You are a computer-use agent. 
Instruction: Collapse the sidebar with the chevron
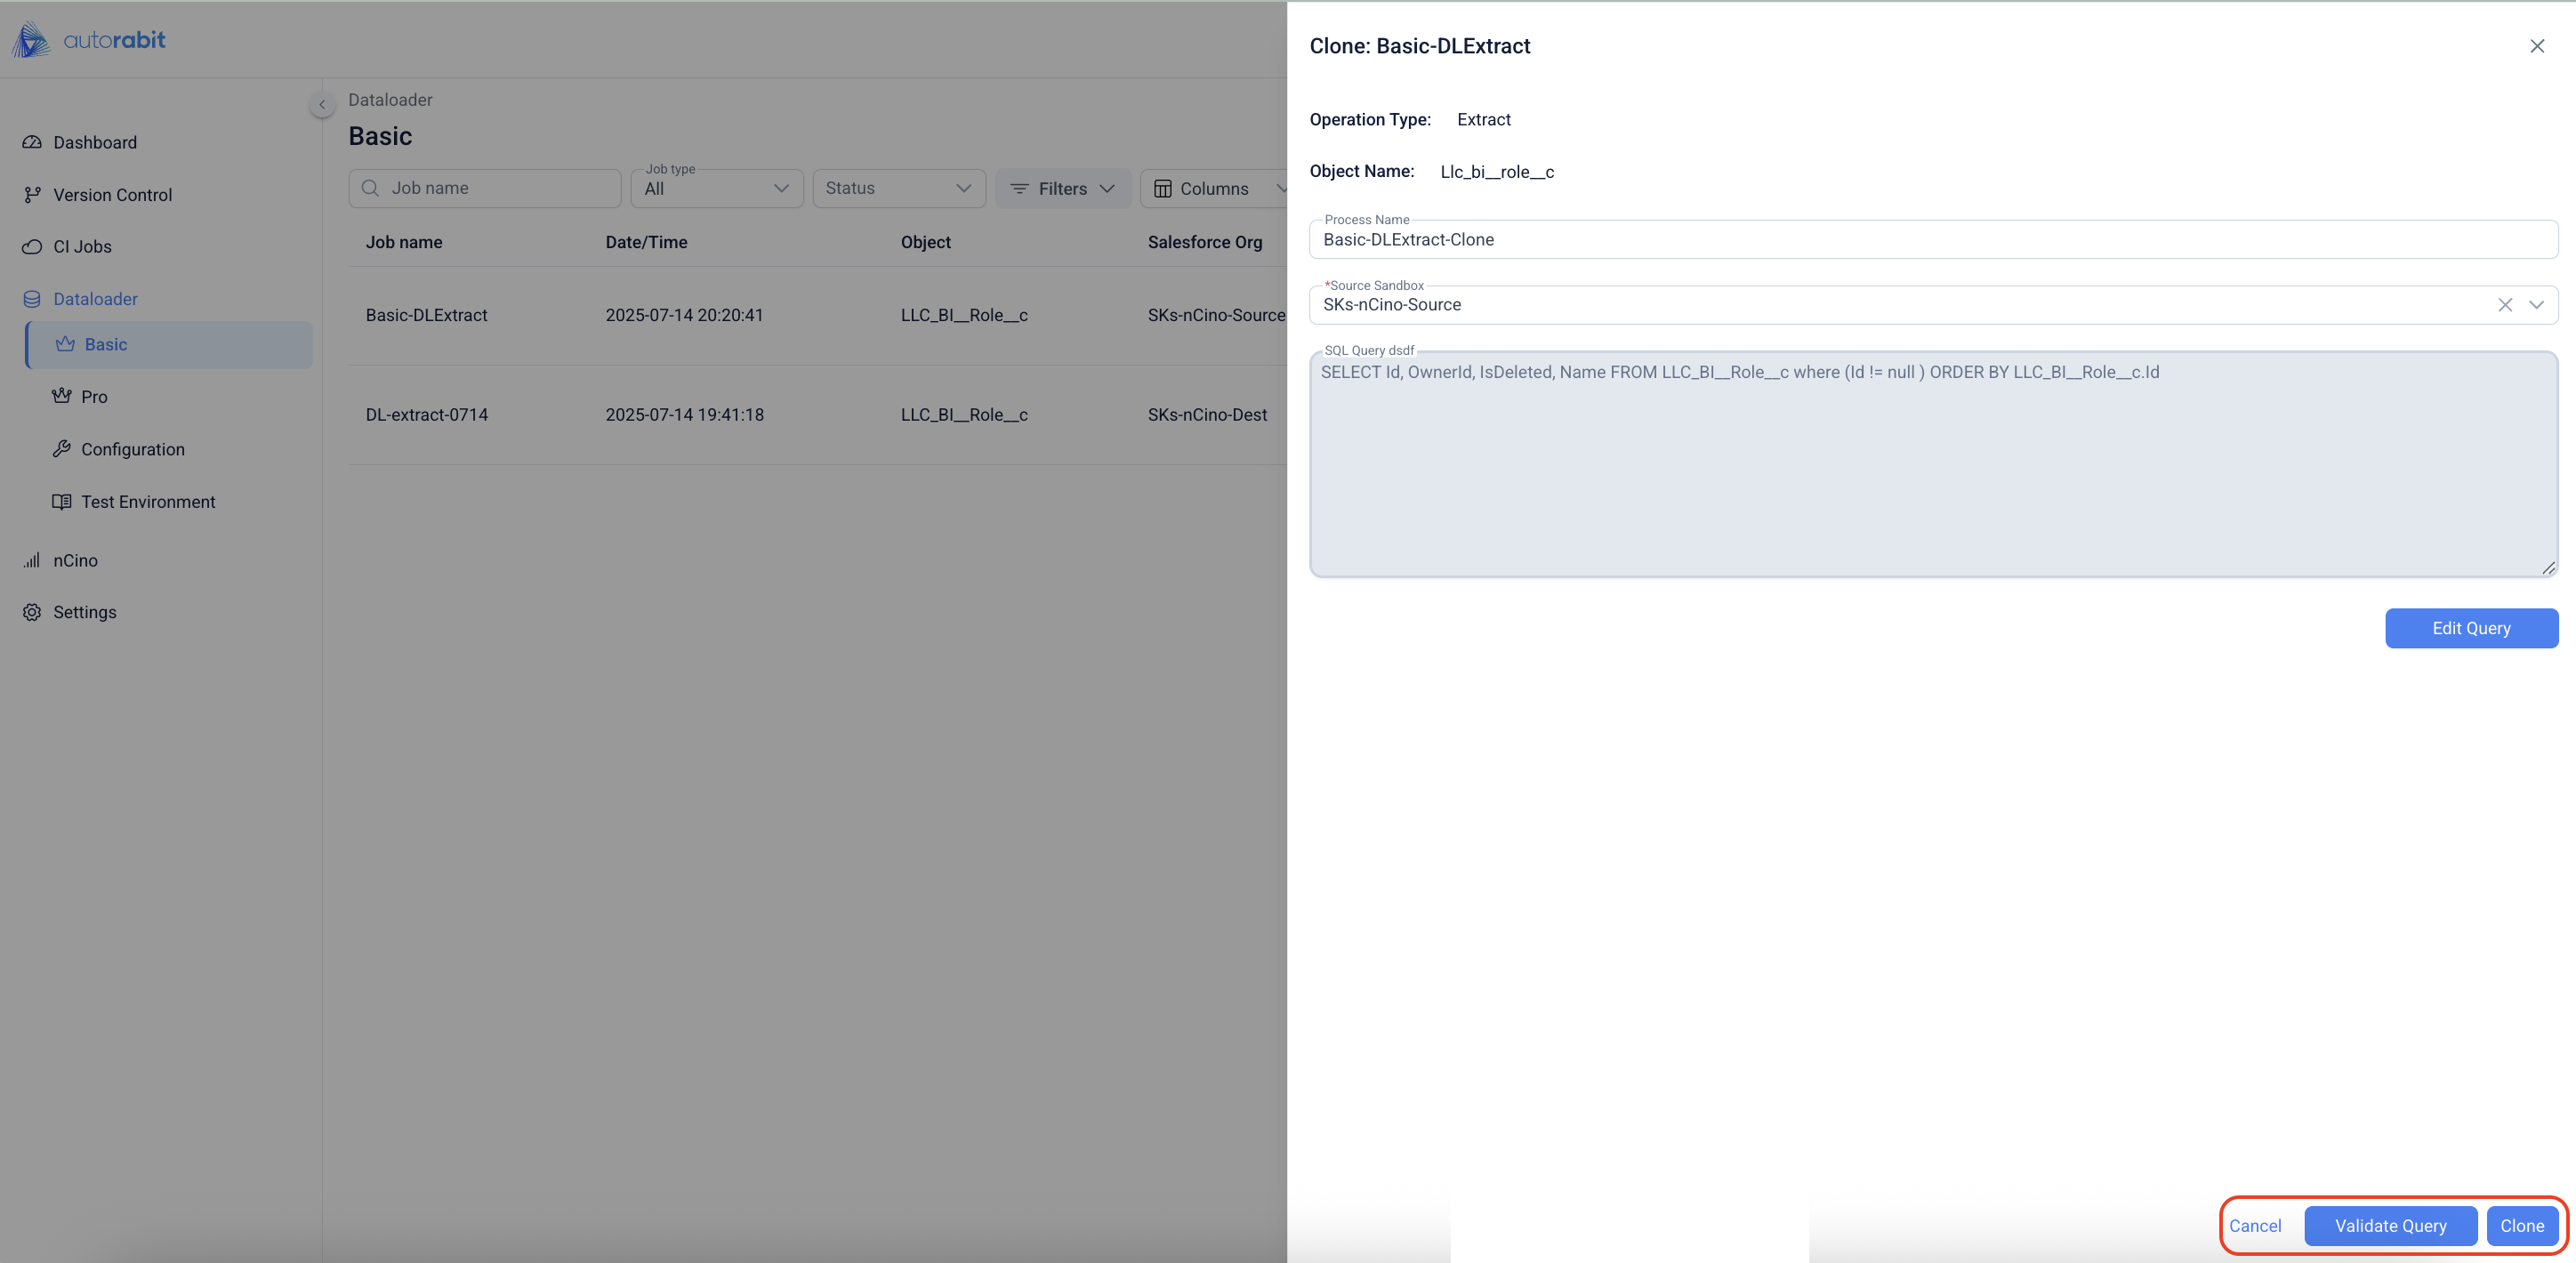[322, 105]
